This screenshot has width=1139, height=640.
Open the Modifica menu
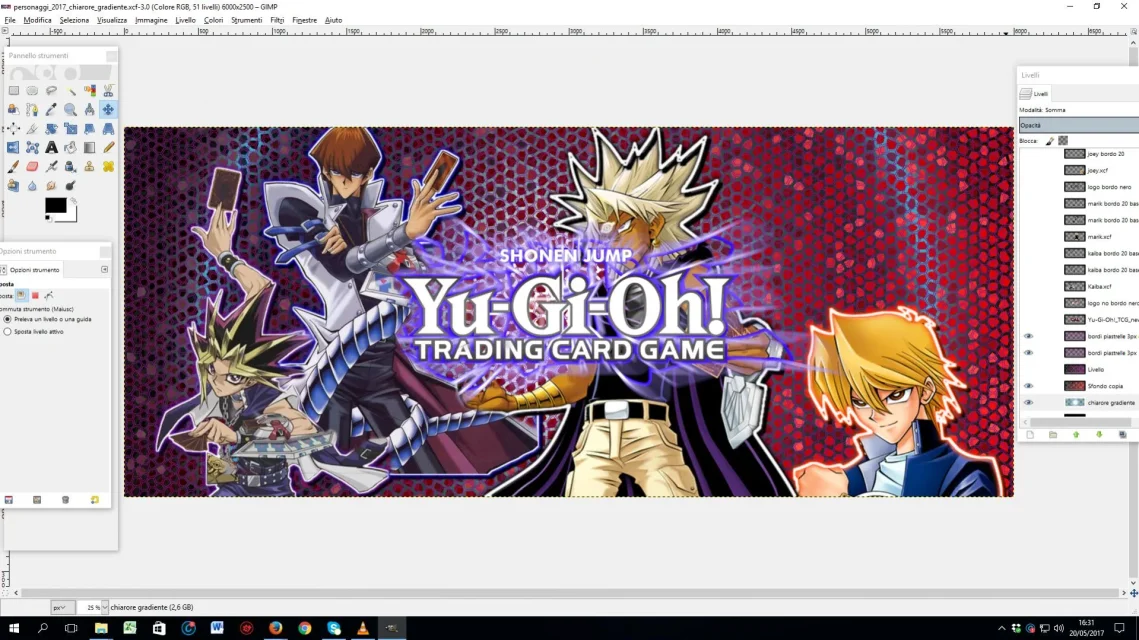point(38,20)
